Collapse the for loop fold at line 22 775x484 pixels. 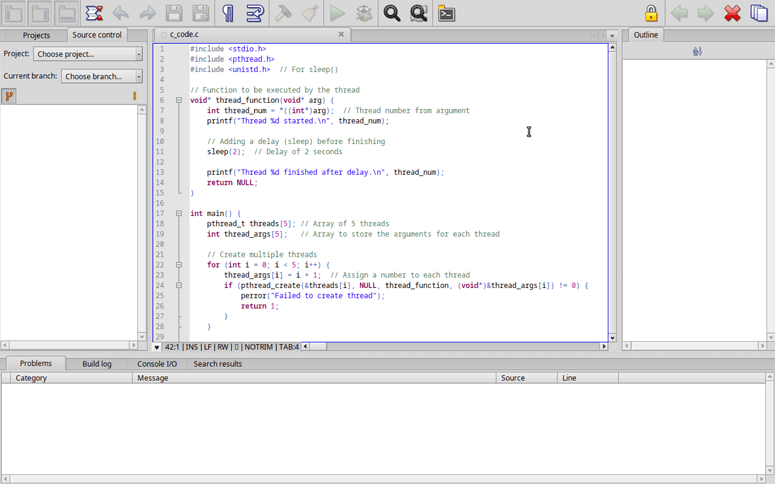pyautogui.click(x=179, y=264)
